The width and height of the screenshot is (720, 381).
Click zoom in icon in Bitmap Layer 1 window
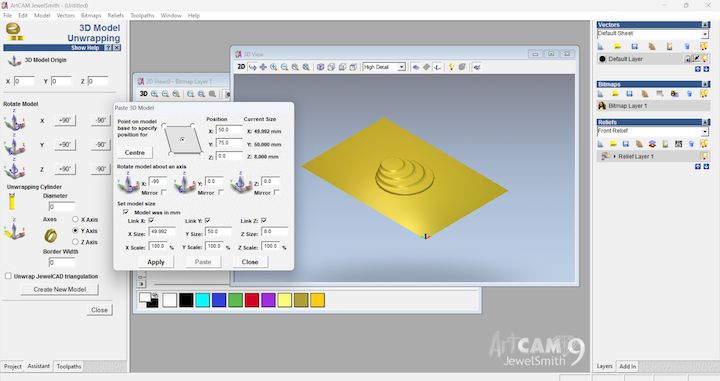[155, 94]
